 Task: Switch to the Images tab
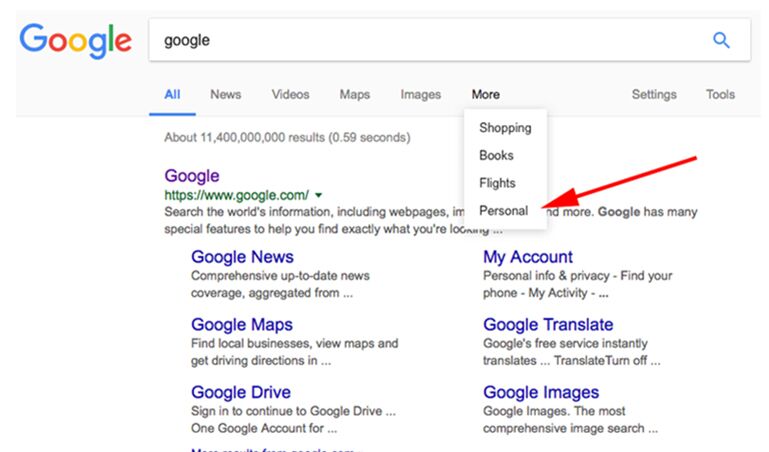420,94
